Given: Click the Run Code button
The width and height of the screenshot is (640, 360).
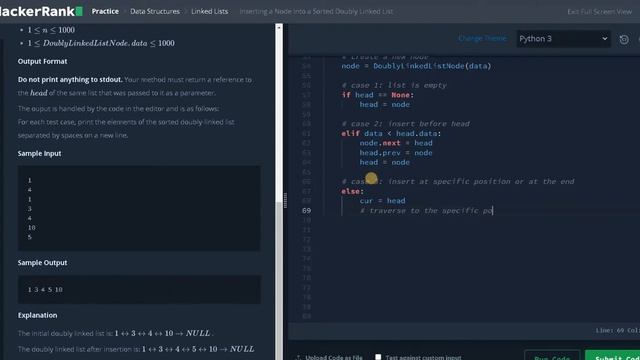Looking at the screenshot, I should [552, 357].
